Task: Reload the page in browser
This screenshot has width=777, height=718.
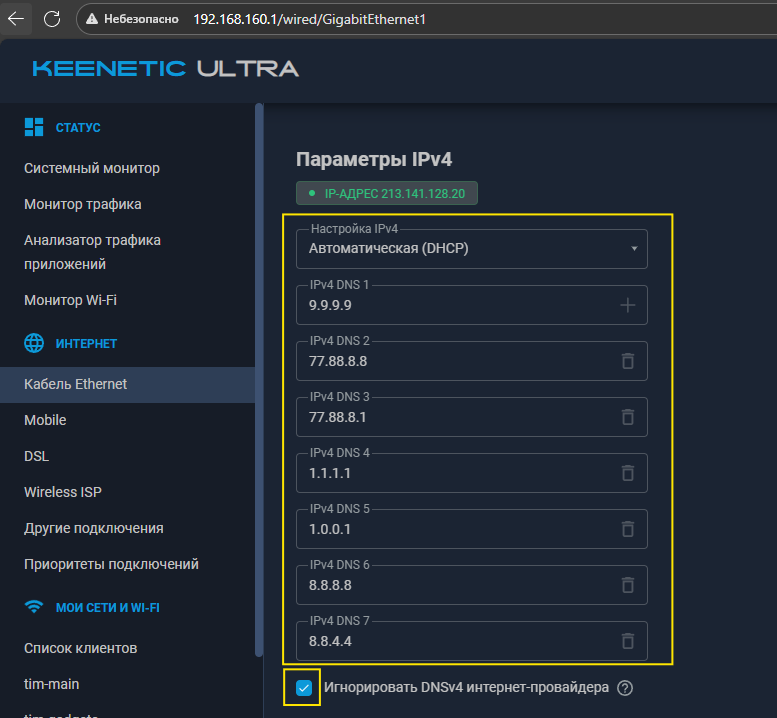Action: pos(52,19)
